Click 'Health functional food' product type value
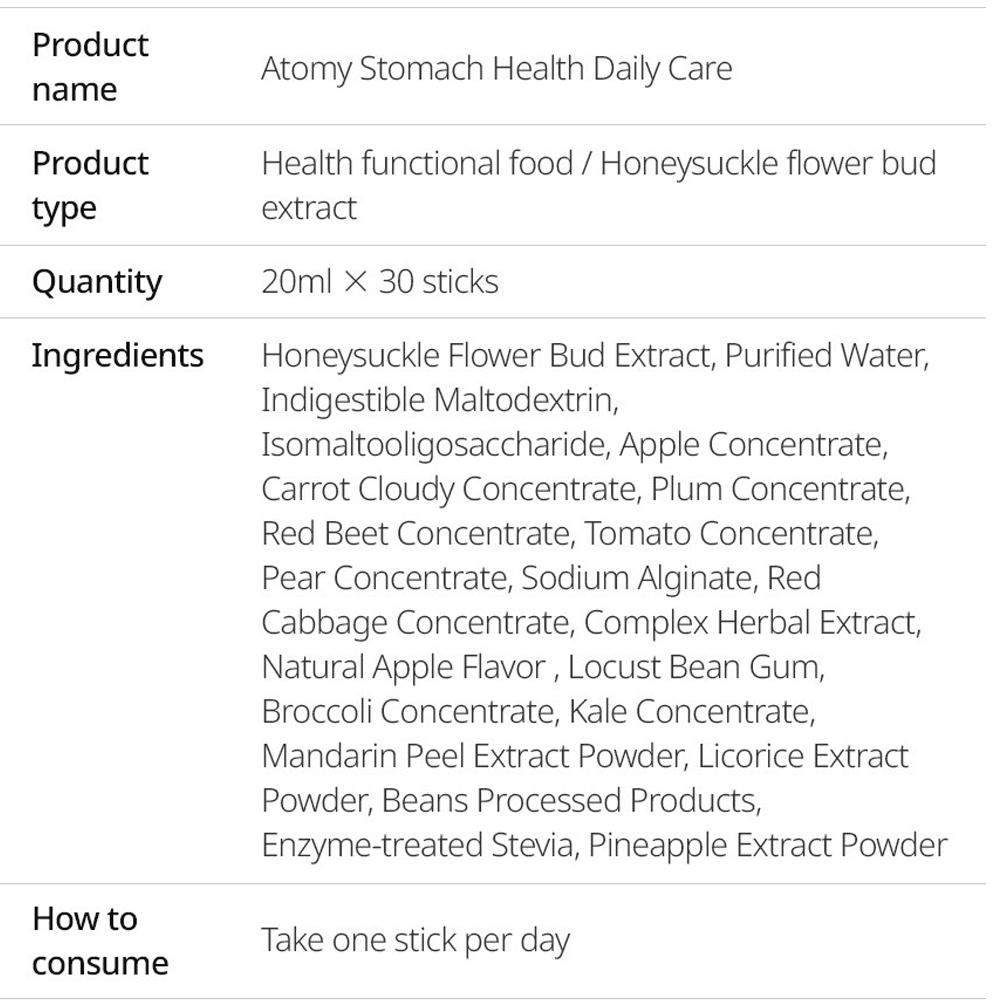This screenshot has width=1000, height=1000. [417, 163]
